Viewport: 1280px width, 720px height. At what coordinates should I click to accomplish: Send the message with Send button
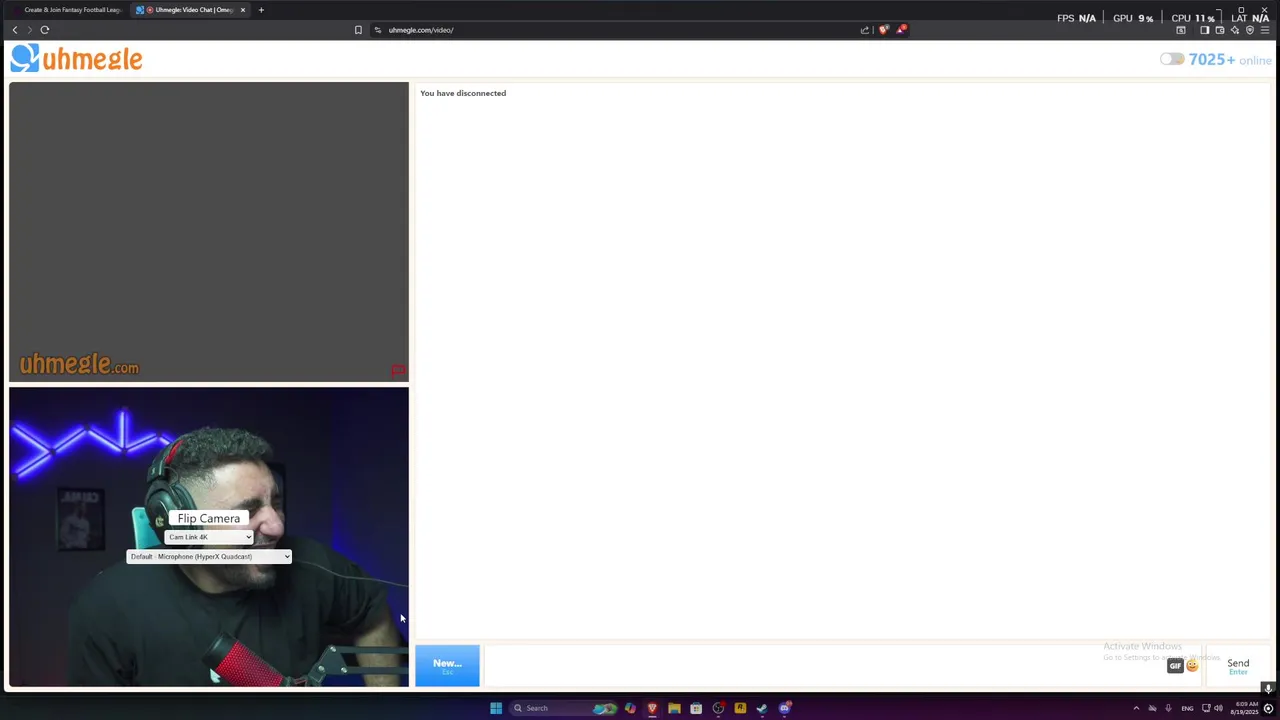(x=1238, y=666)
